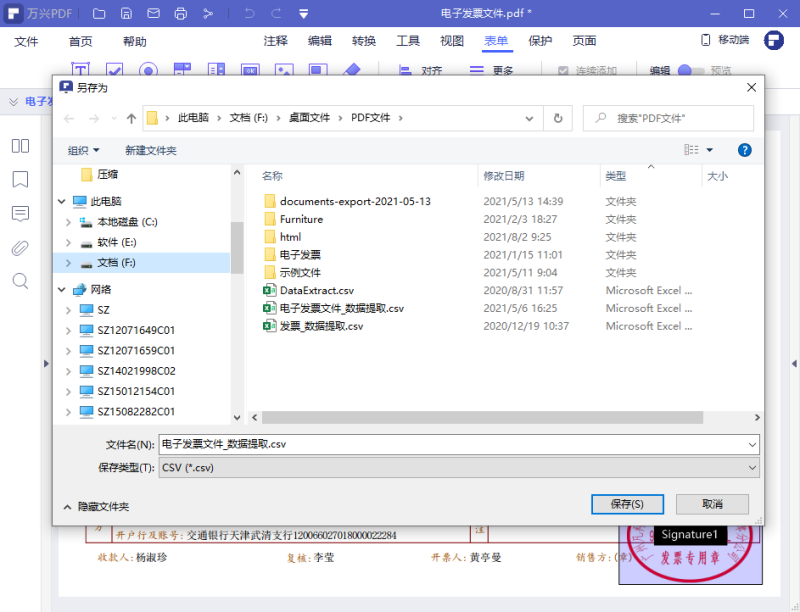Image resolution: width=800 pixels, height=612 pixels.
Task: Click the 保存(S) button
Action: (627, 504)
